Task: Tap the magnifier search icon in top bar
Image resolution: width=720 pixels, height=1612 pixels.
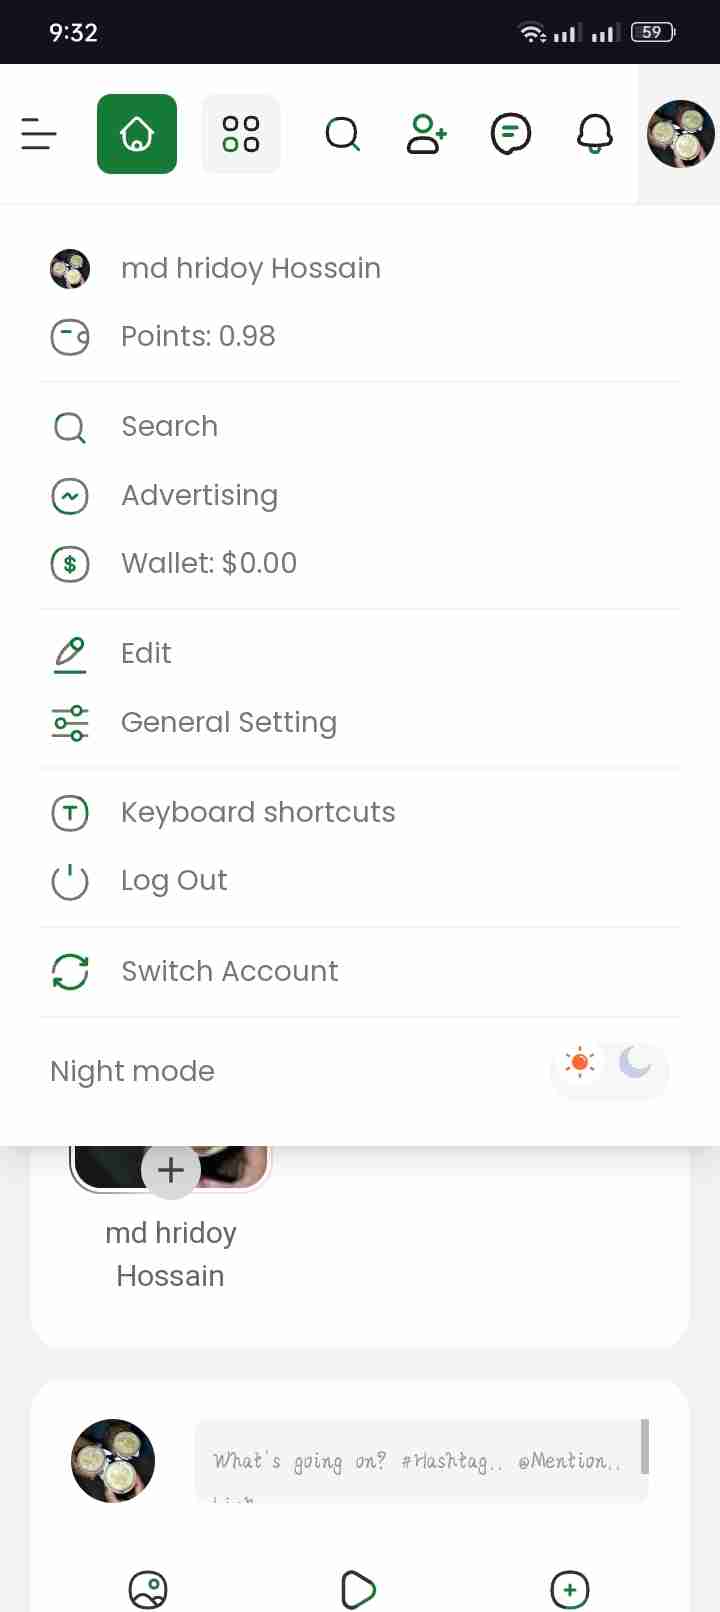Action: [343, 134]
